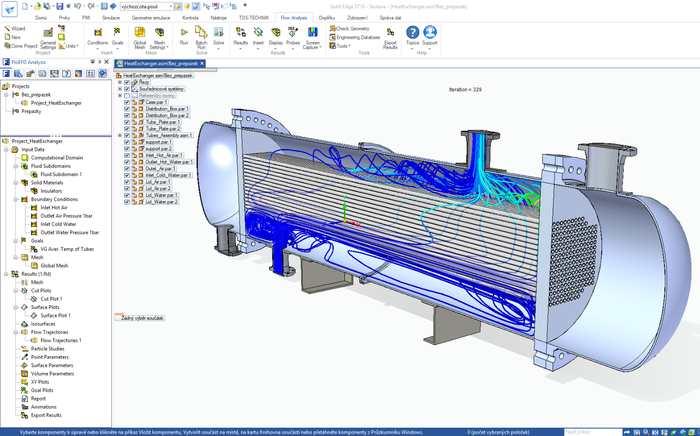Toggle the Inlet_Hot_Air.par:1 checkbox
This screenshot has height=436, width=700.
coord(127,155)
